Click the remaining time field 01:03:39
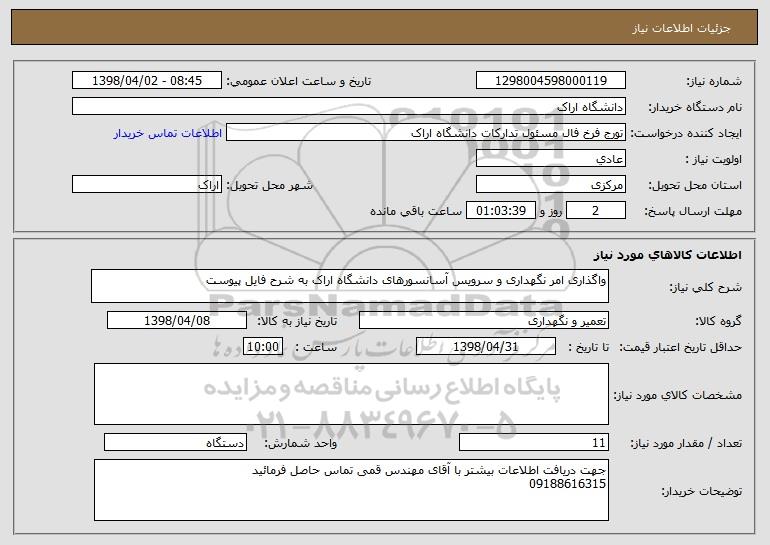 tap(500, 211)
